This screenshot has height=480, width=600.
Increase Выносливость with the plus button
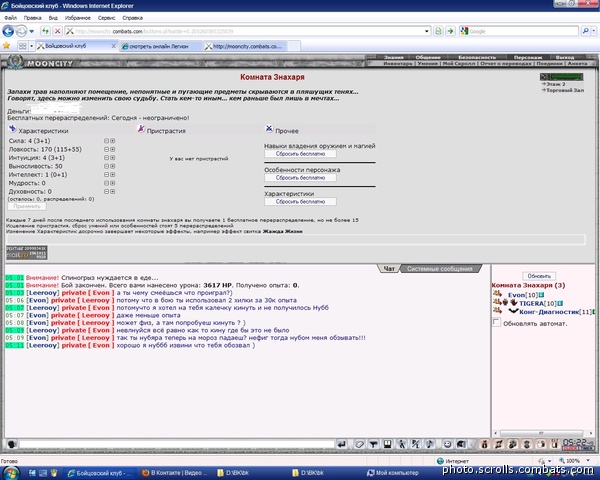(112, 166)
